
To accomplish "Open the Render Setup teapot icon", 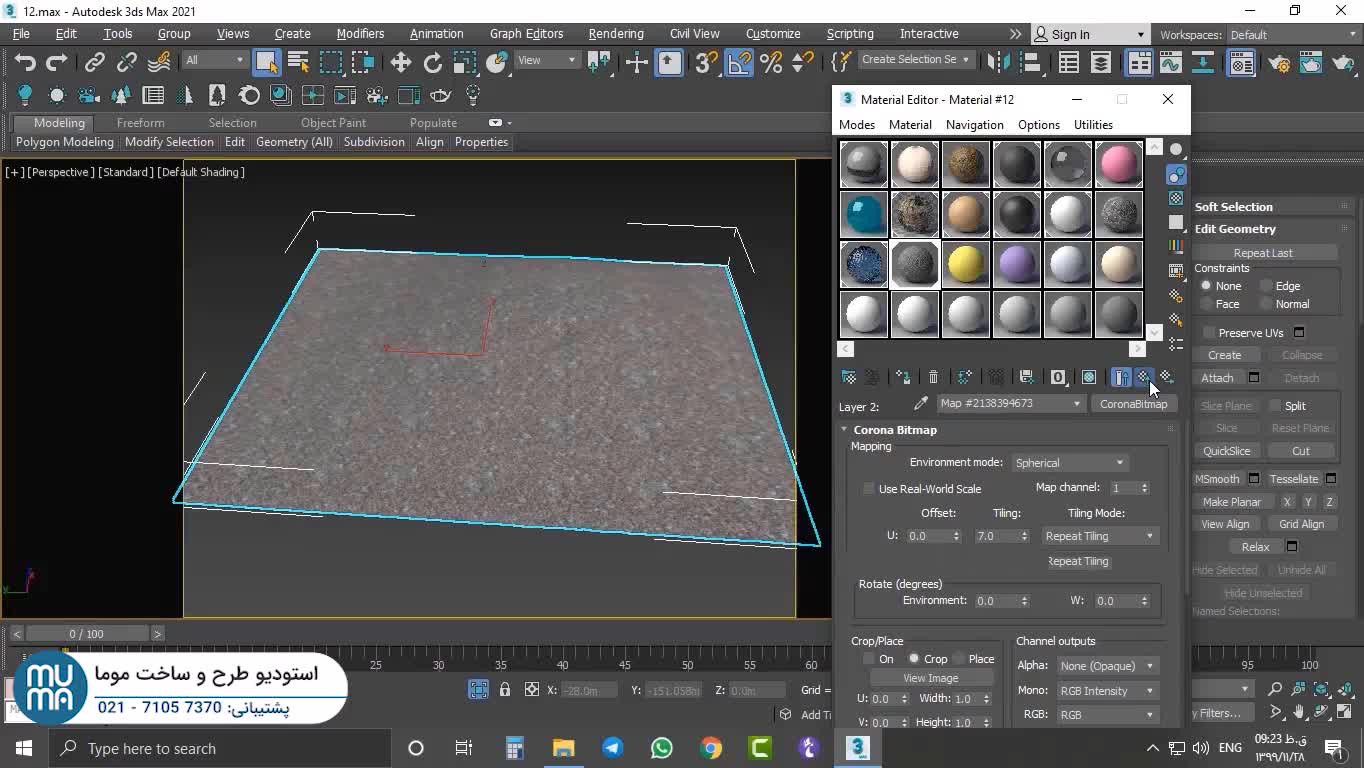I will point(1279,62).
